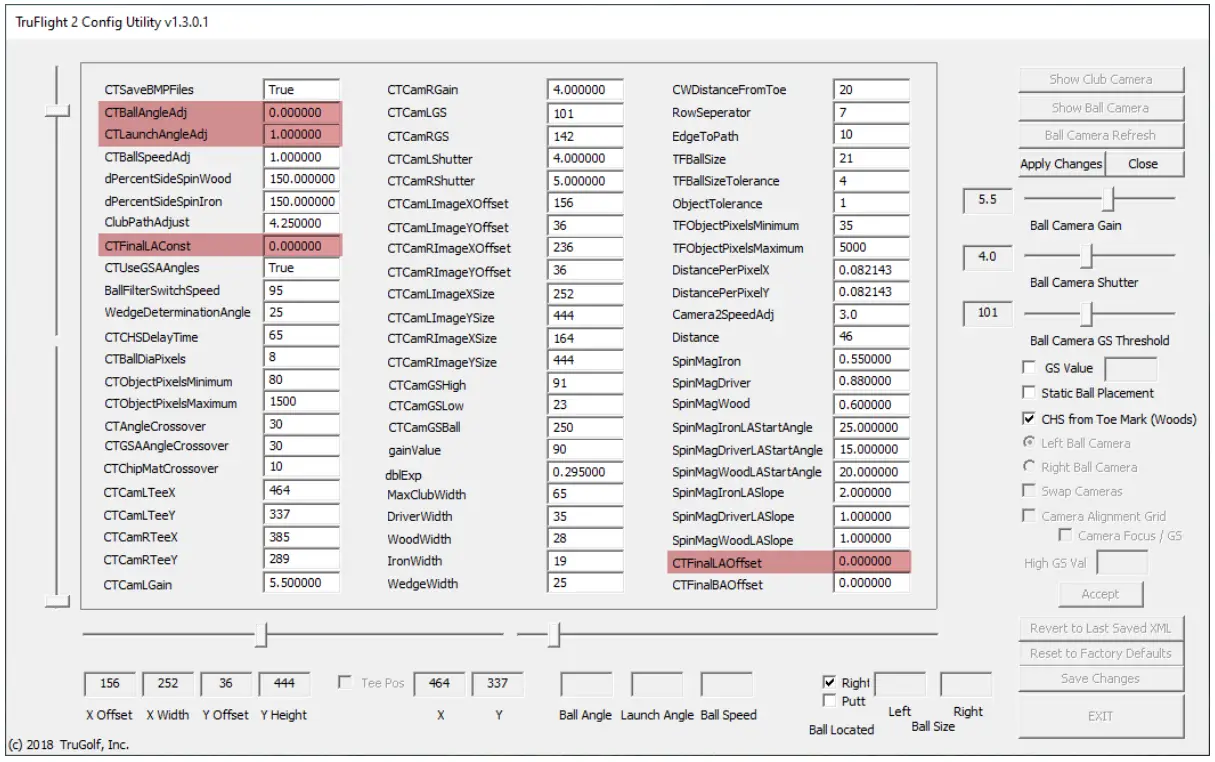Select the Left Ball Camera radio button
1215x762 pixels.
tap(1029, 443)
